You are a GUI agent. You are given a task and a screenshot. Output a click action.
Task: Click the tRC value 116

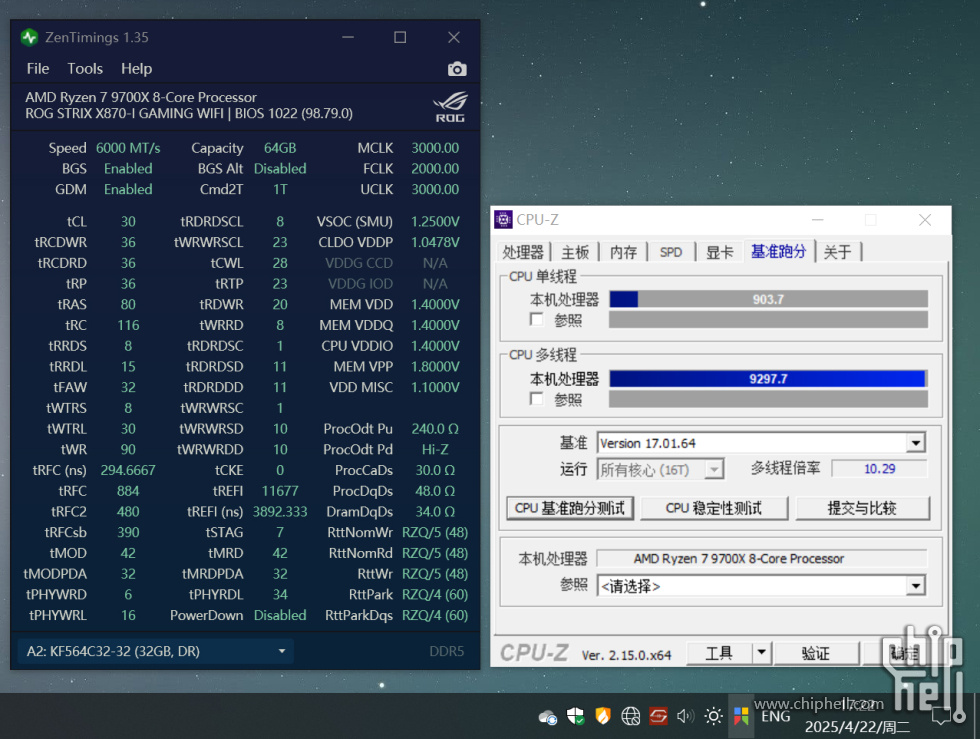[x=128, y=325]
